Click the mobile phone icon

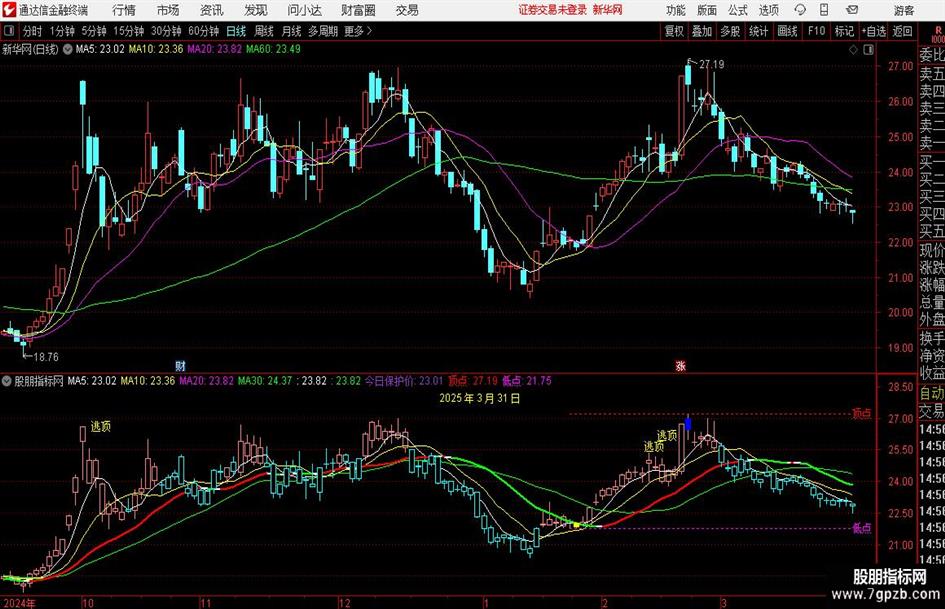(x=824, y=10)
